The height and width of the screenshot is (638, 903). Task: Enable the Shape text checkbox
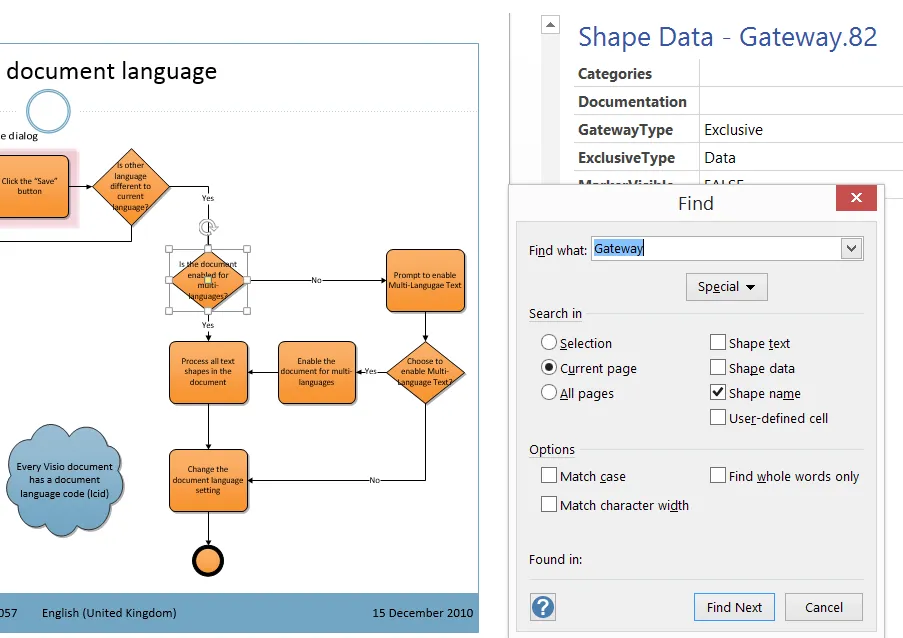718,342
